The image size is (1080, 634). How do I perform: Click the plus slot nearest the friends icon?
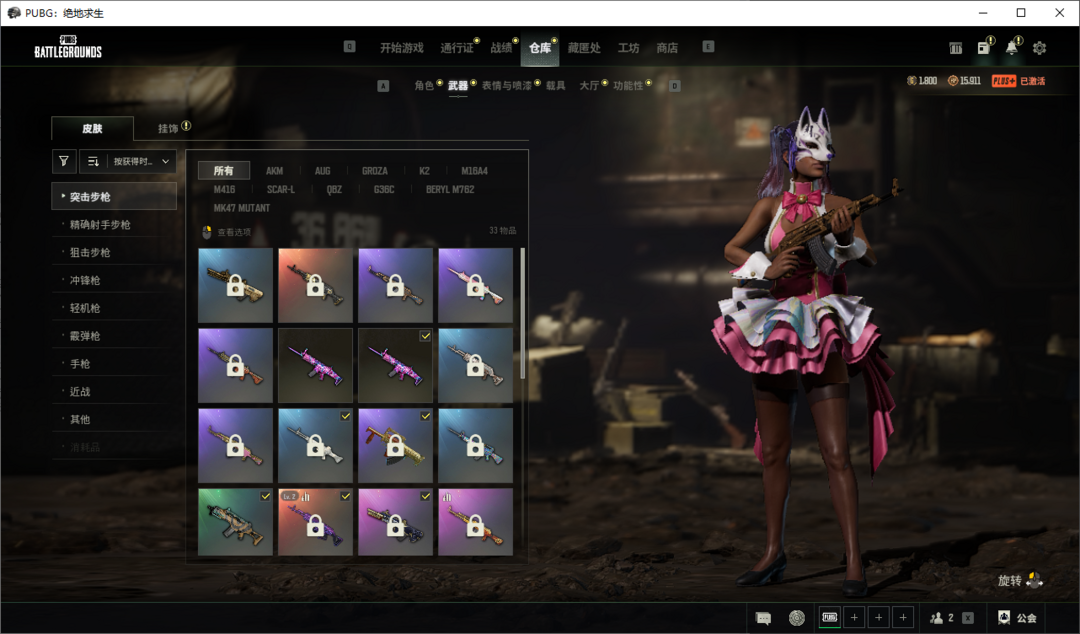pyautogui.click(x=903, y=617)
